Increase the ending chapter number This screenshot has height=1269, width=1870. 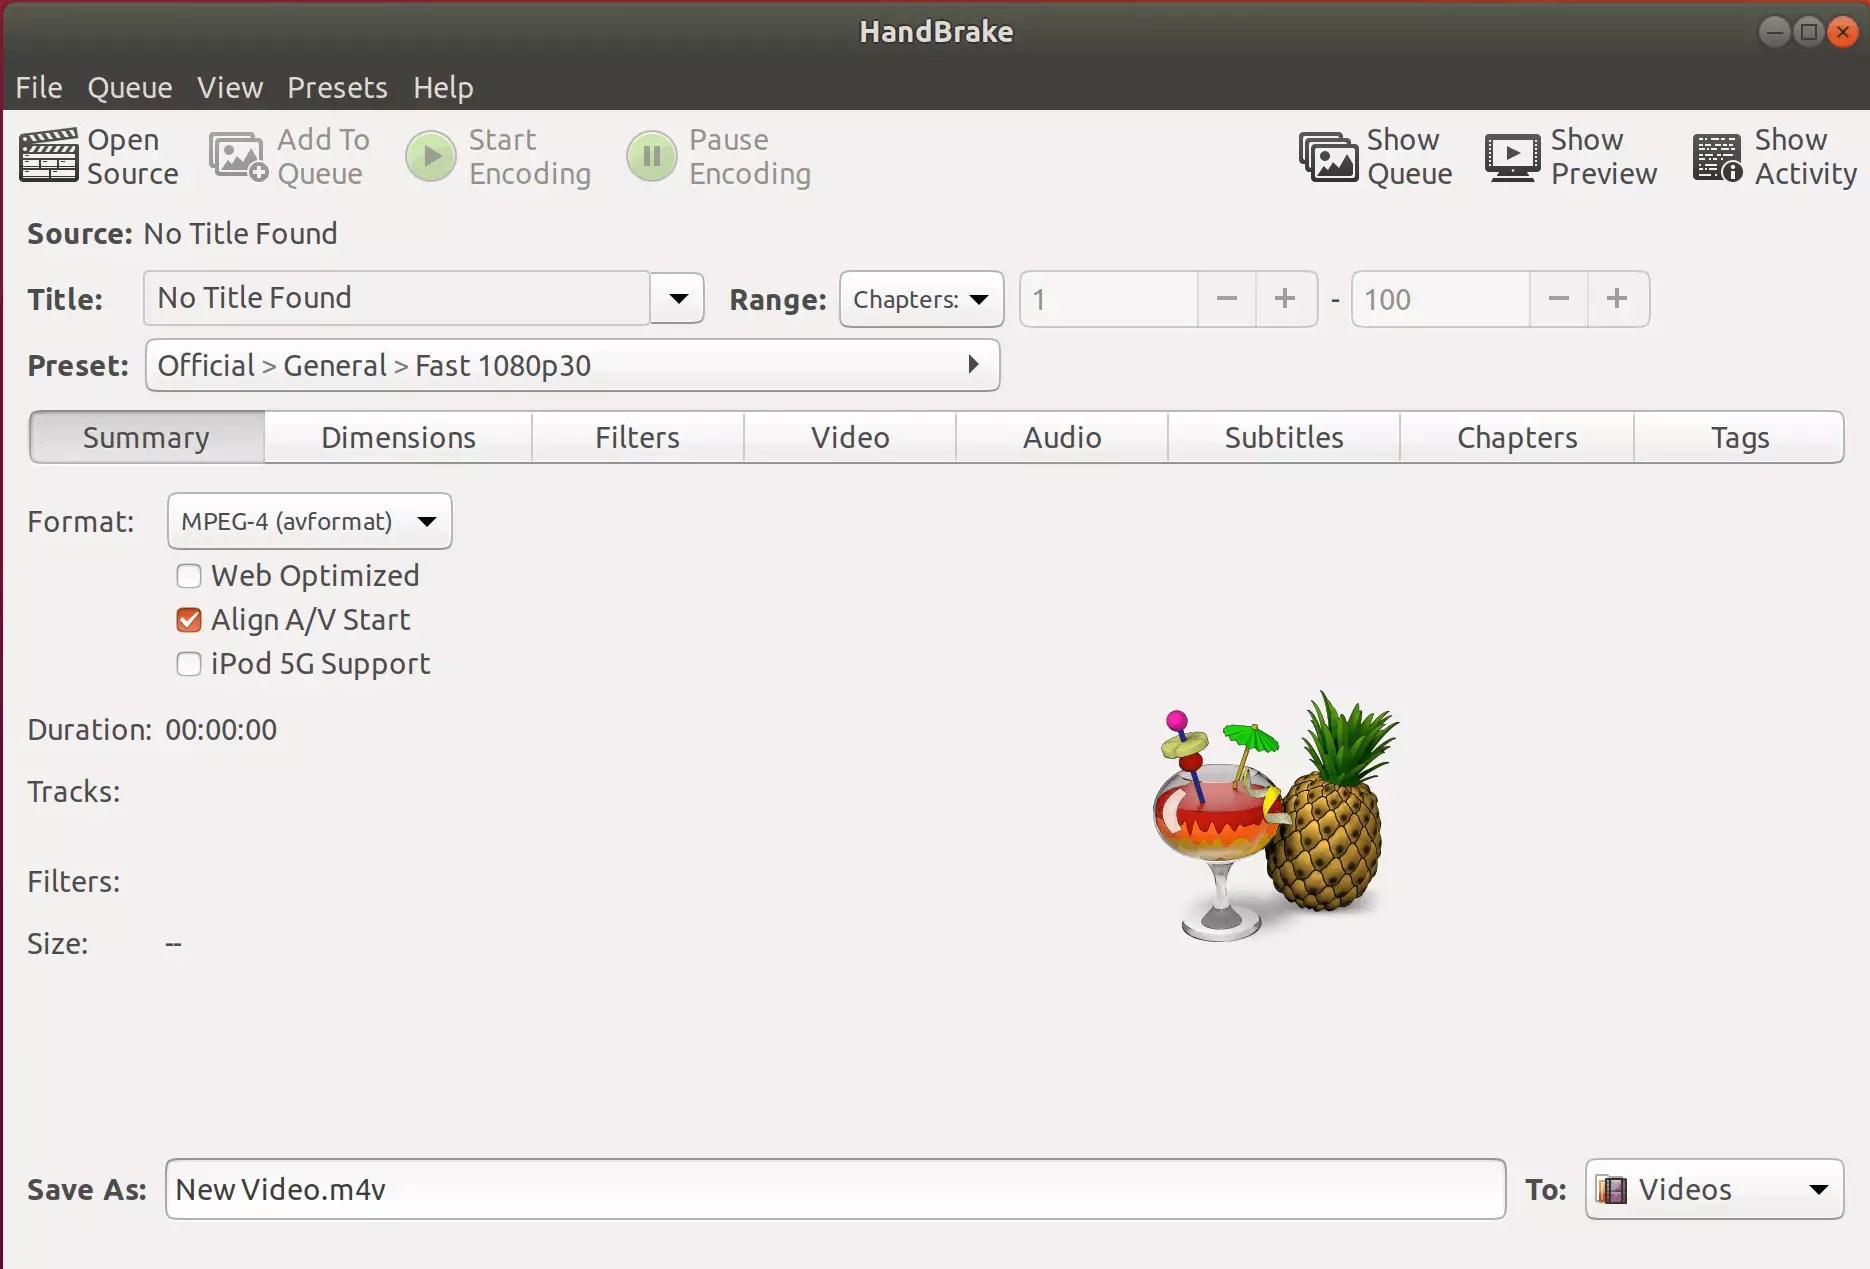tap(1618, 298)
